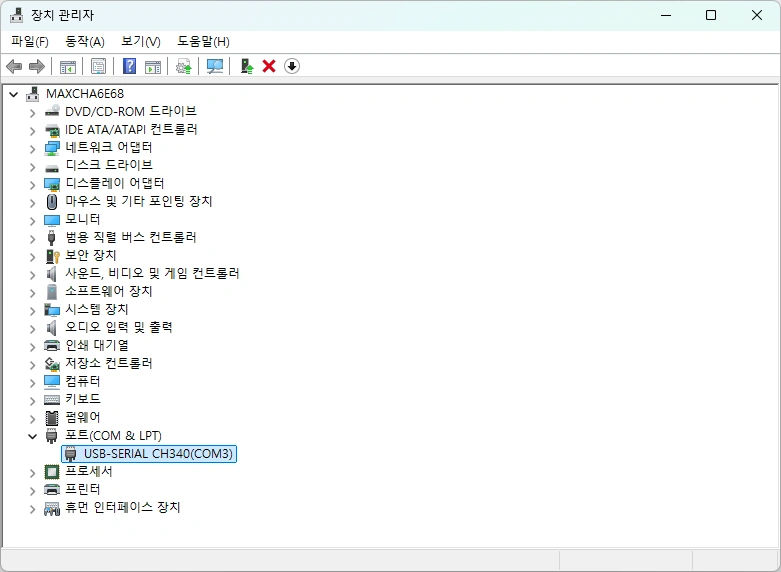Expand the 키보드 node chevron
This screenshot has height=572, width=781.
coord(32,401)
